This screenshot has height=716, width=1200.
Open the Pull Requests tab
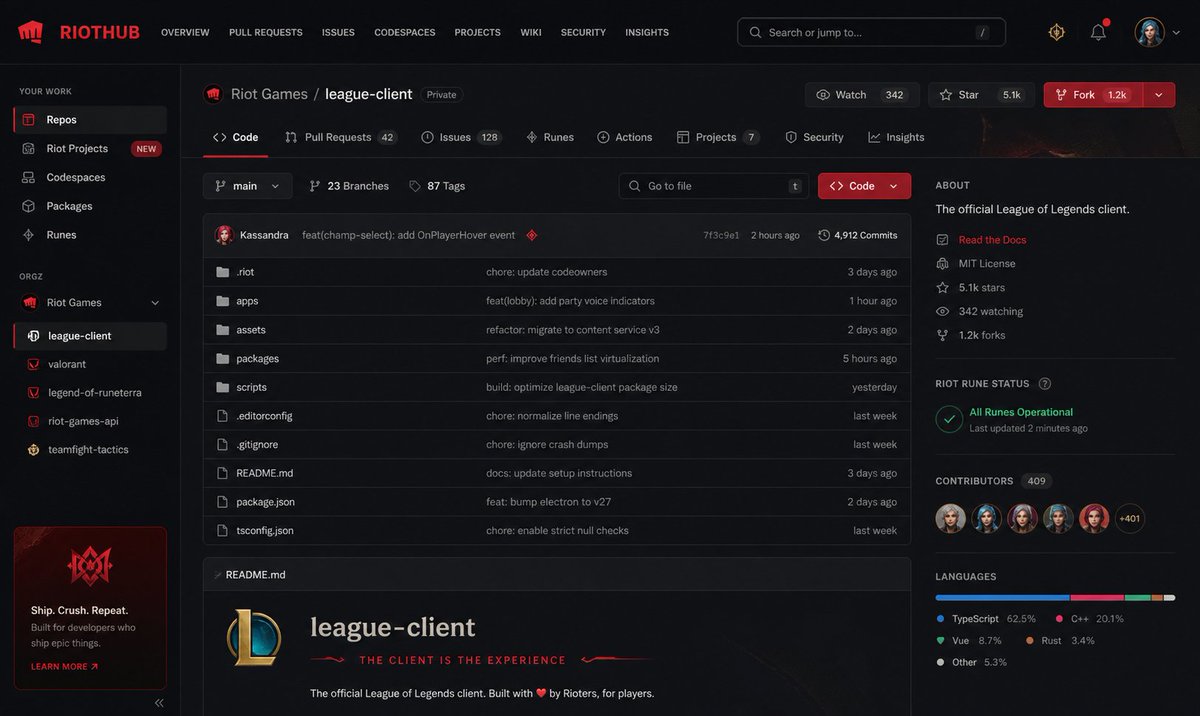(340, 137)
